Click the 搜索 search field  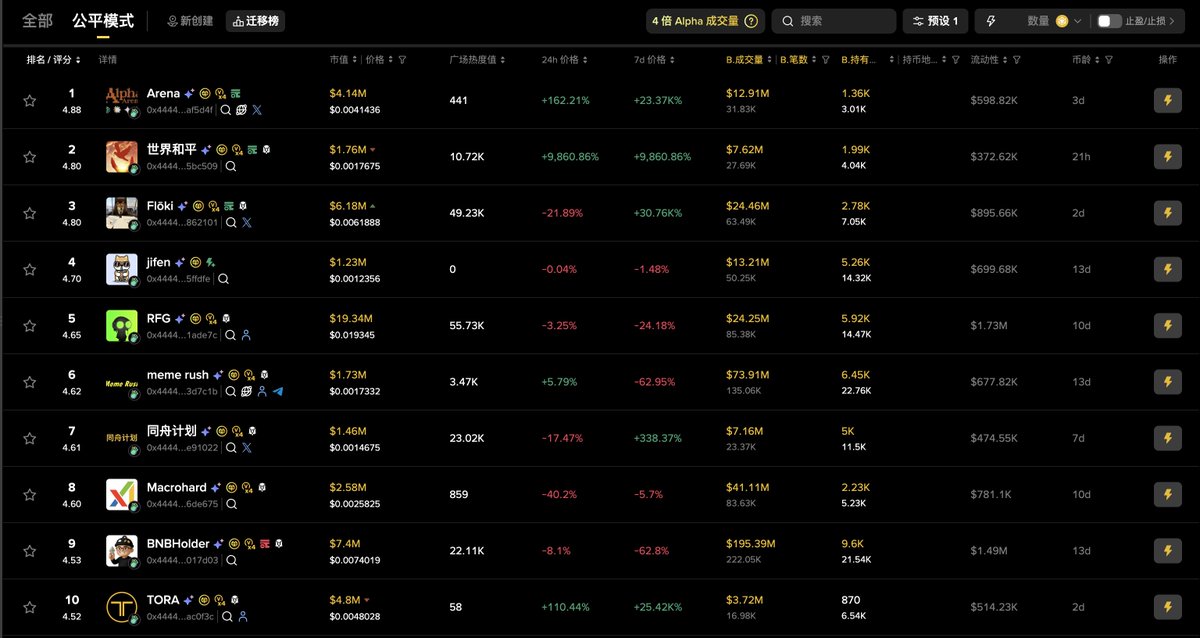click(834, 21)
